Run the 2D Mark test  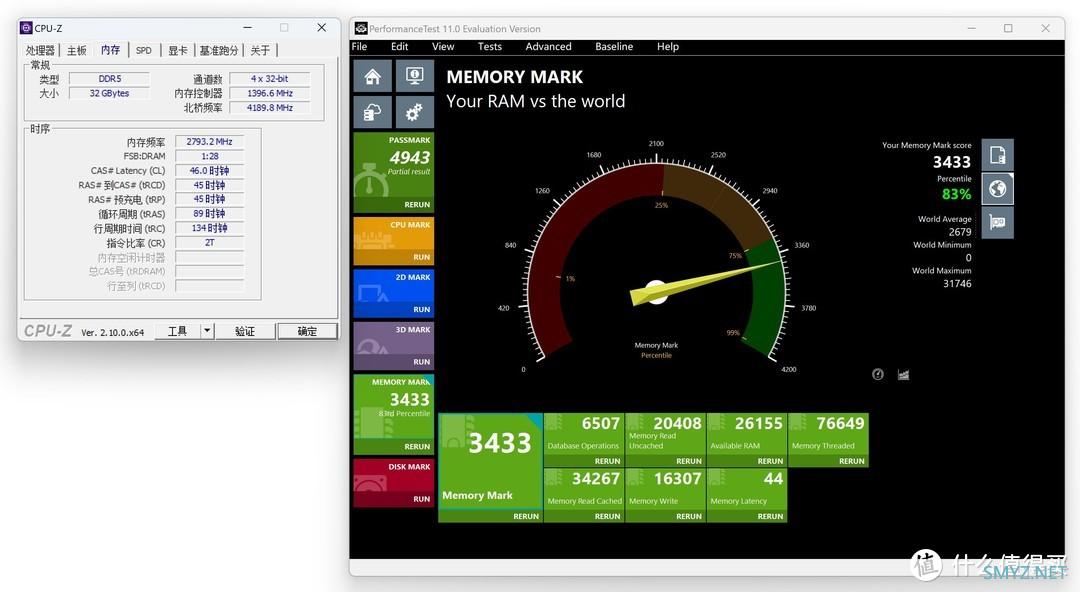coord(422,309)
